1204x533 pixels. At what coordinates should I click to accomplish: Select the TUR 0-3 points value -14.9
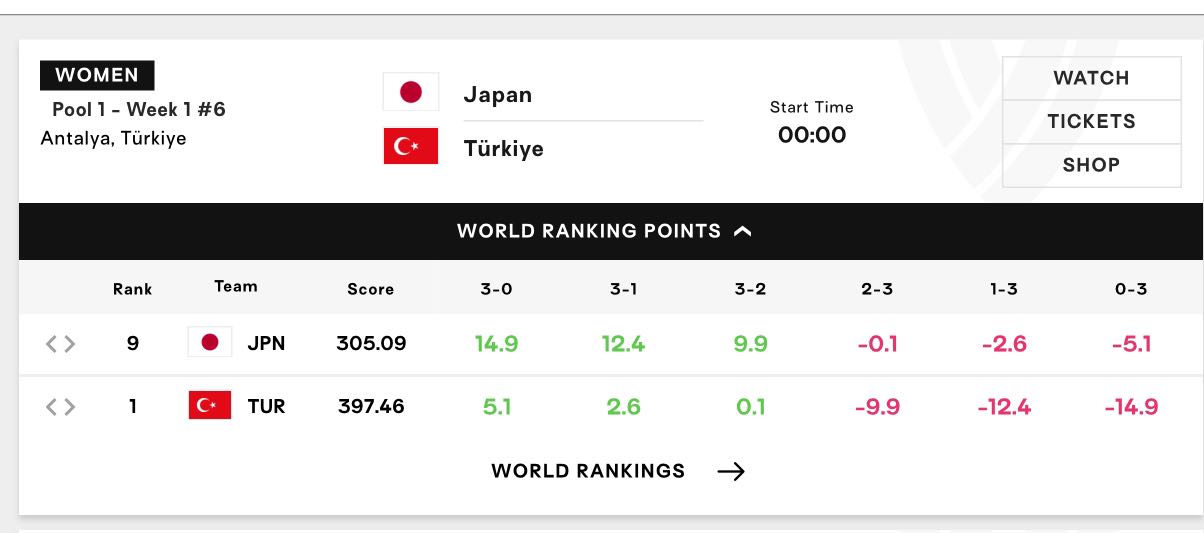pyautogui.click(x=1131, y=407)
